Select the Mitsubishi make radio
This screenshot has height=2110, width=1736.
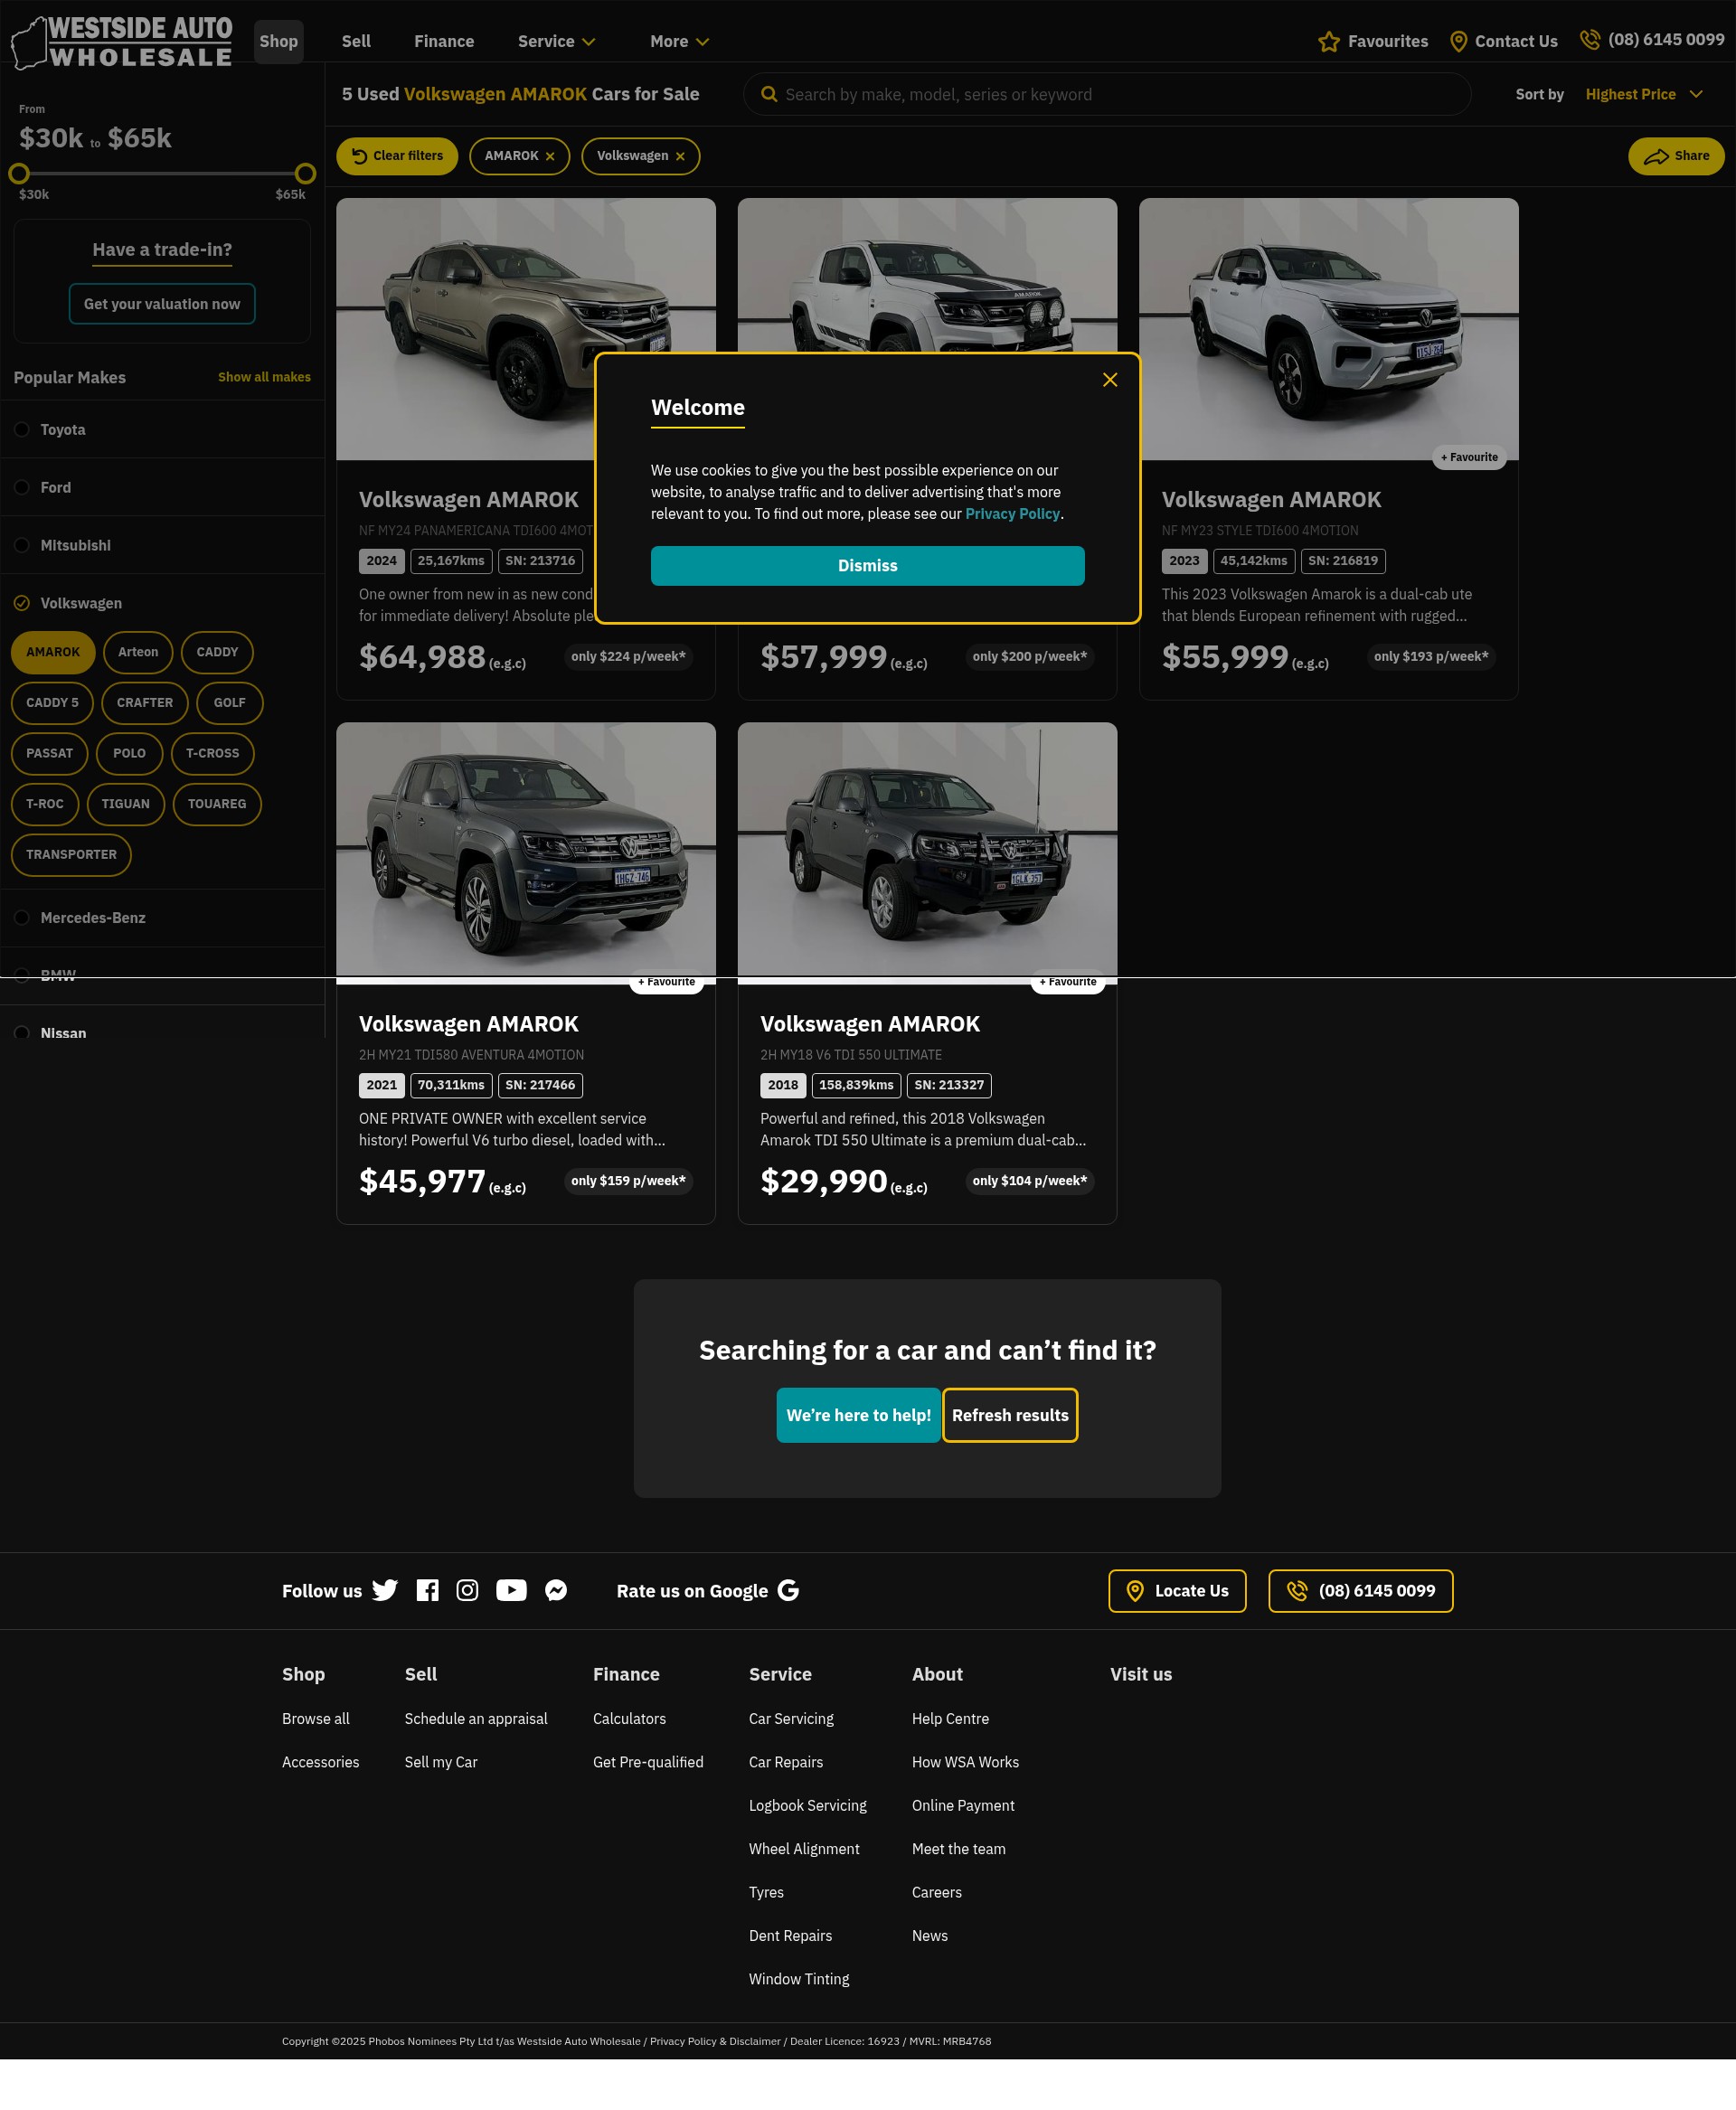[22, 545]
